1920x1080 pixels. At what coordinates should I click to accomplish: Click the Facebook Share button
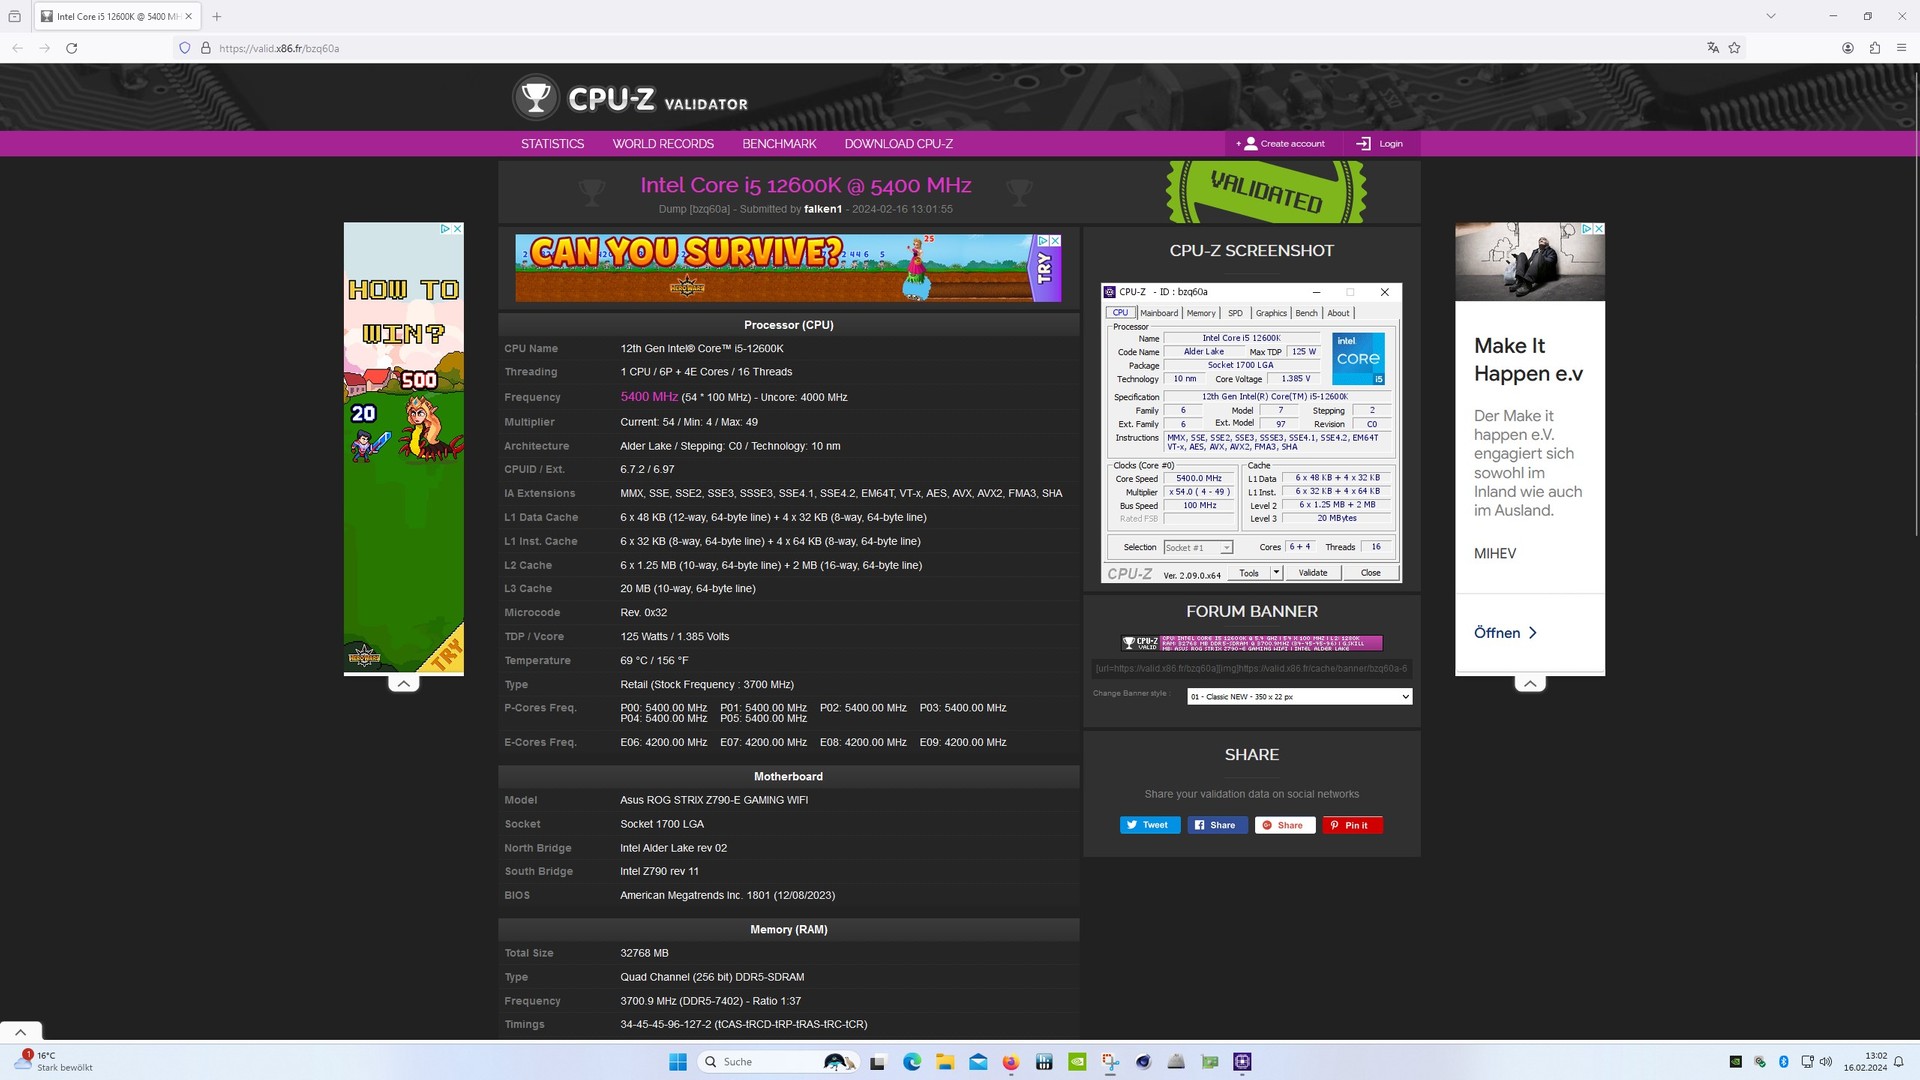click(1217, 825)
